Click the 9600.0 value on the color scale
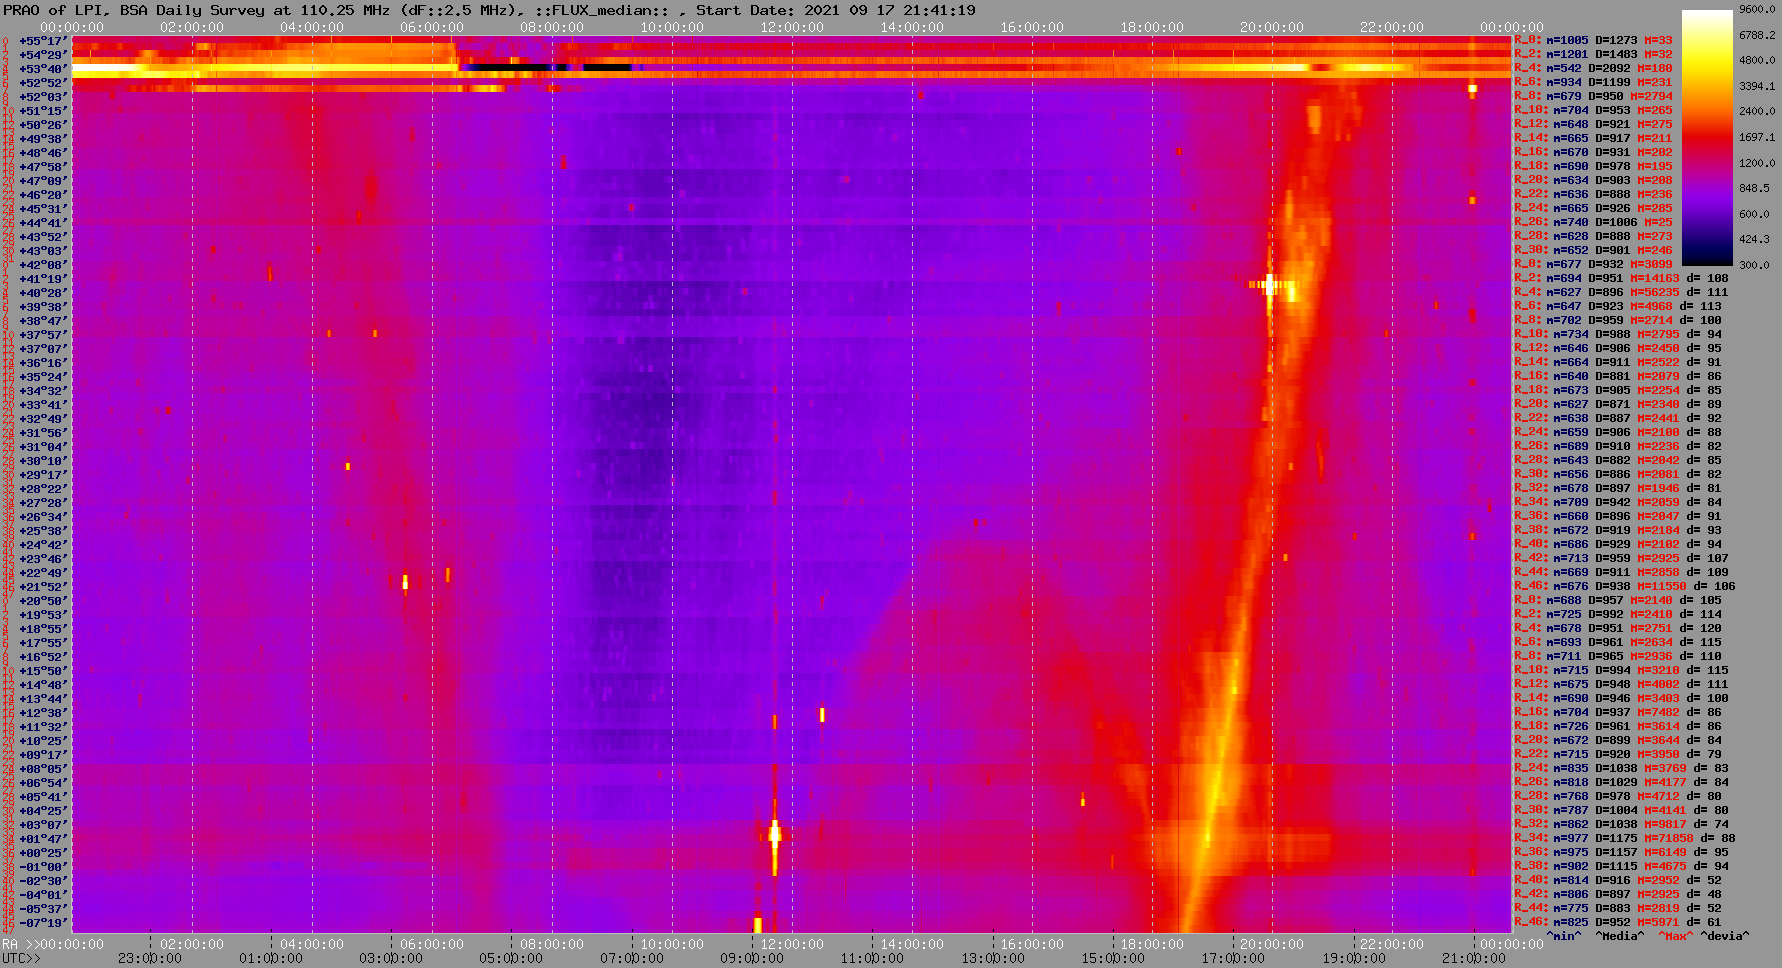The height and width of the screenshot is (968, 1782). pos(1757,9)
